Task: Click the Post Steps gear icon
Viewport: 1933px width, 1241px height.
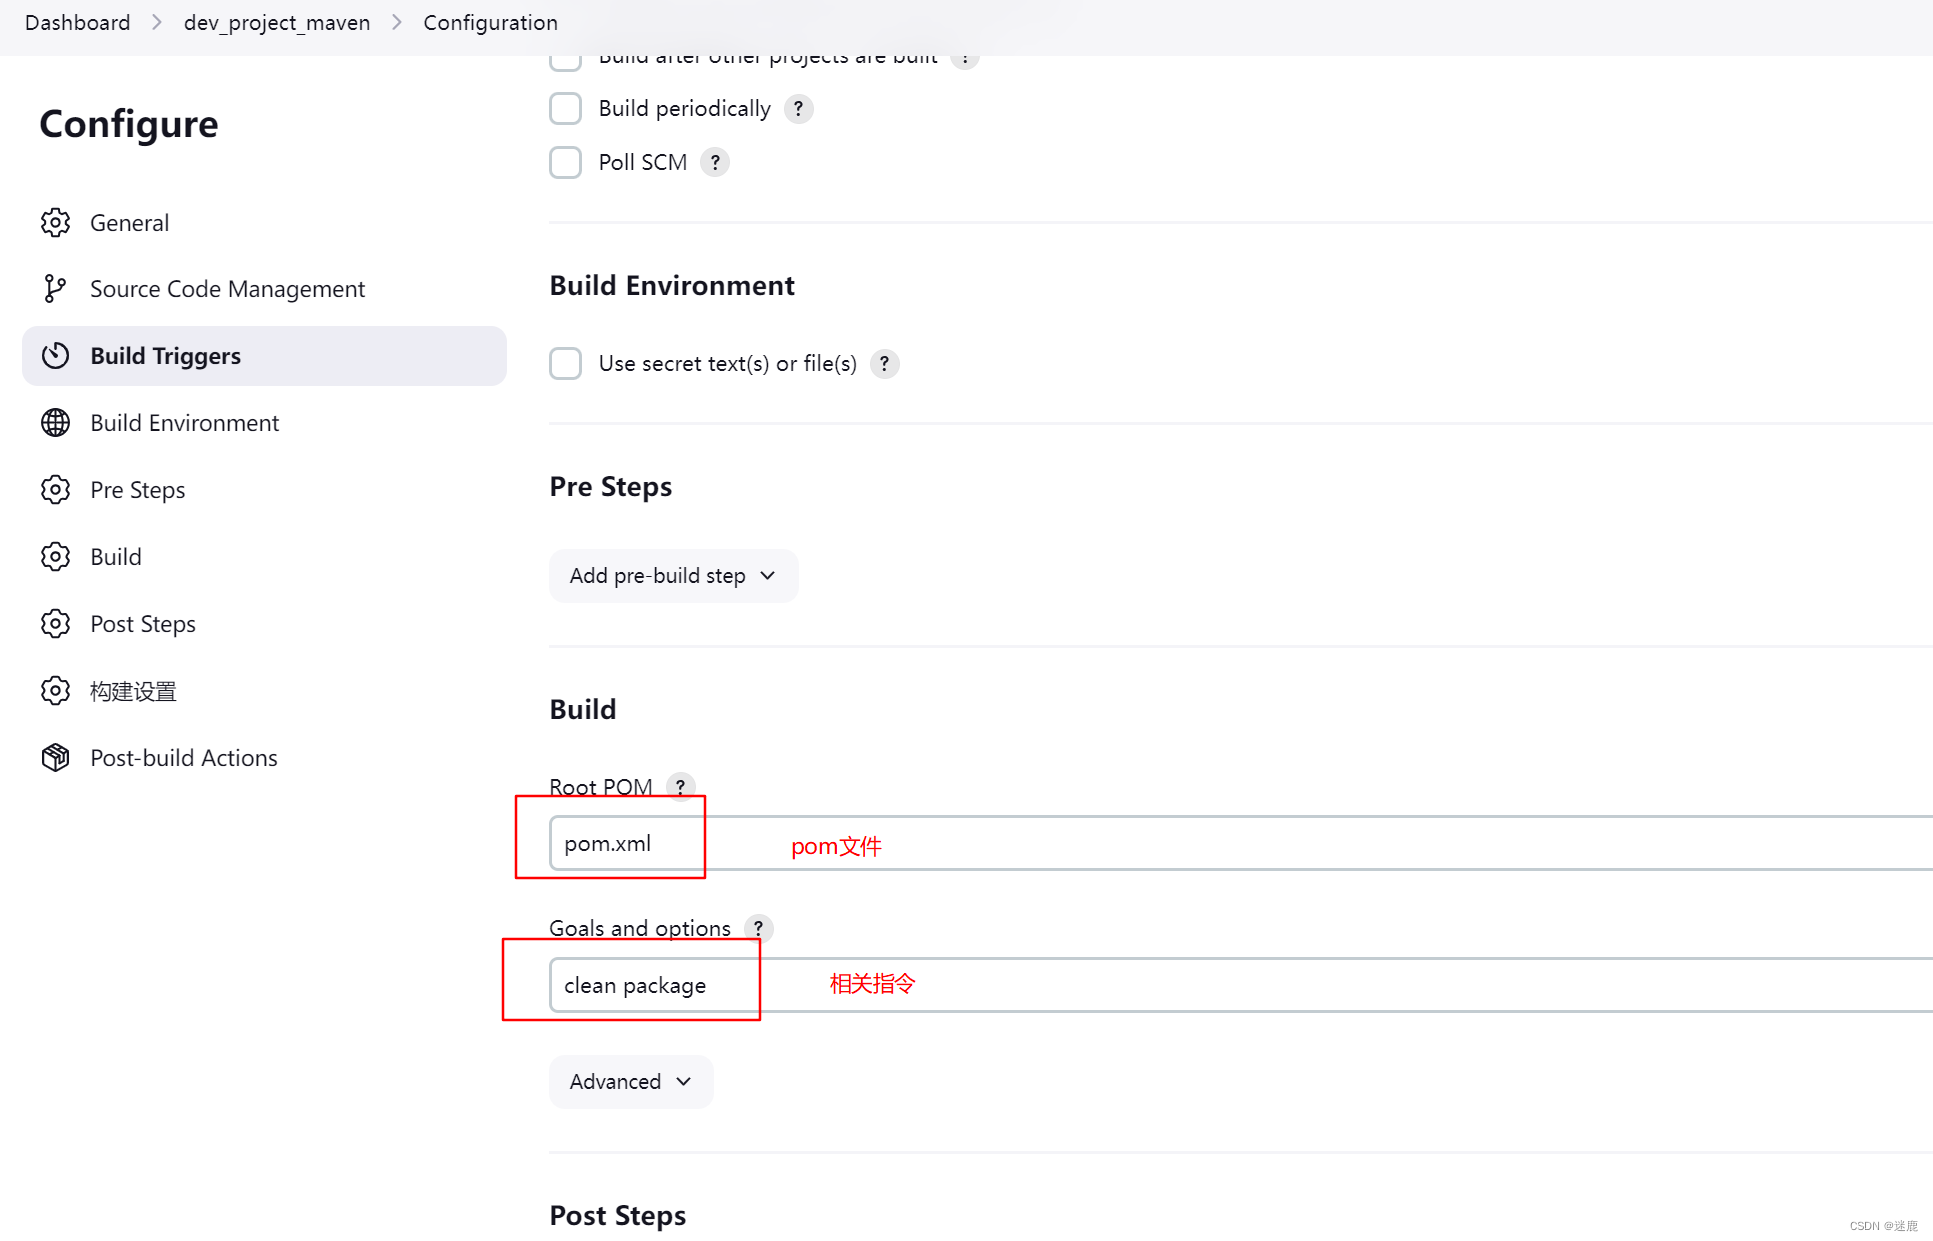Action: (56, 623)
